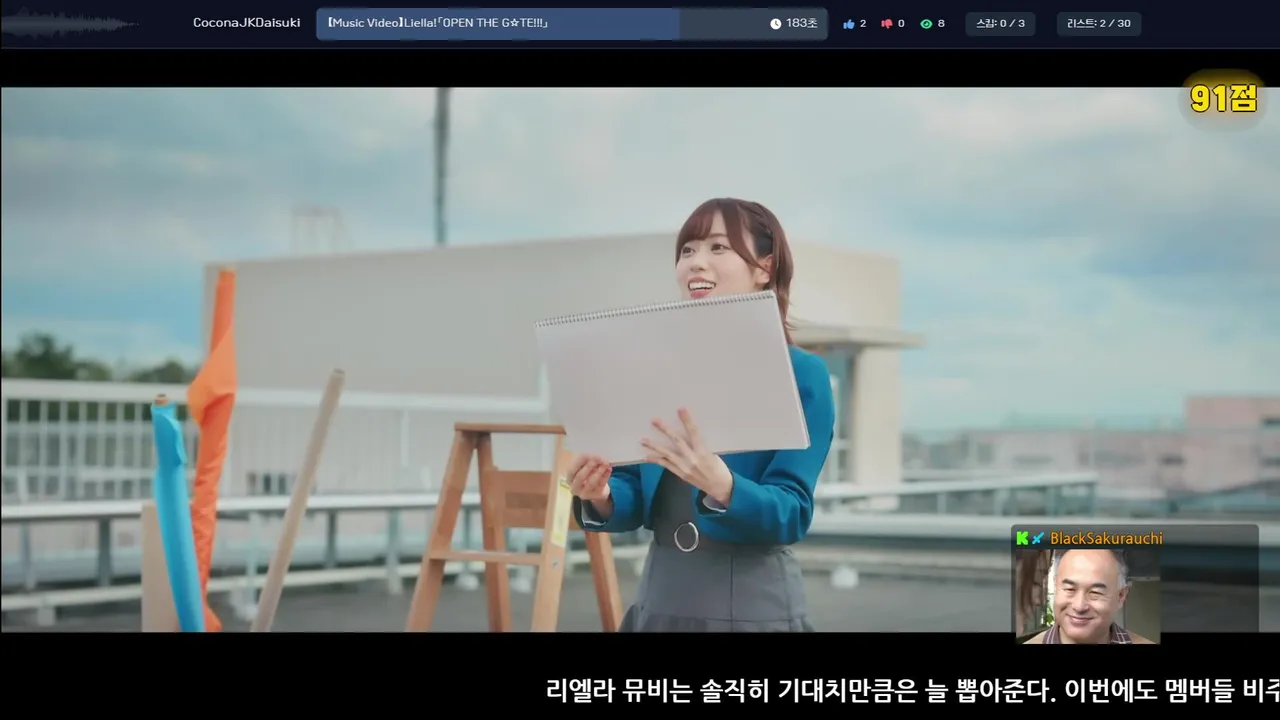The height and width of the screenshot is (720, 1280).
Task: Click the clock icon beside 183초
Action: (776, 24)
